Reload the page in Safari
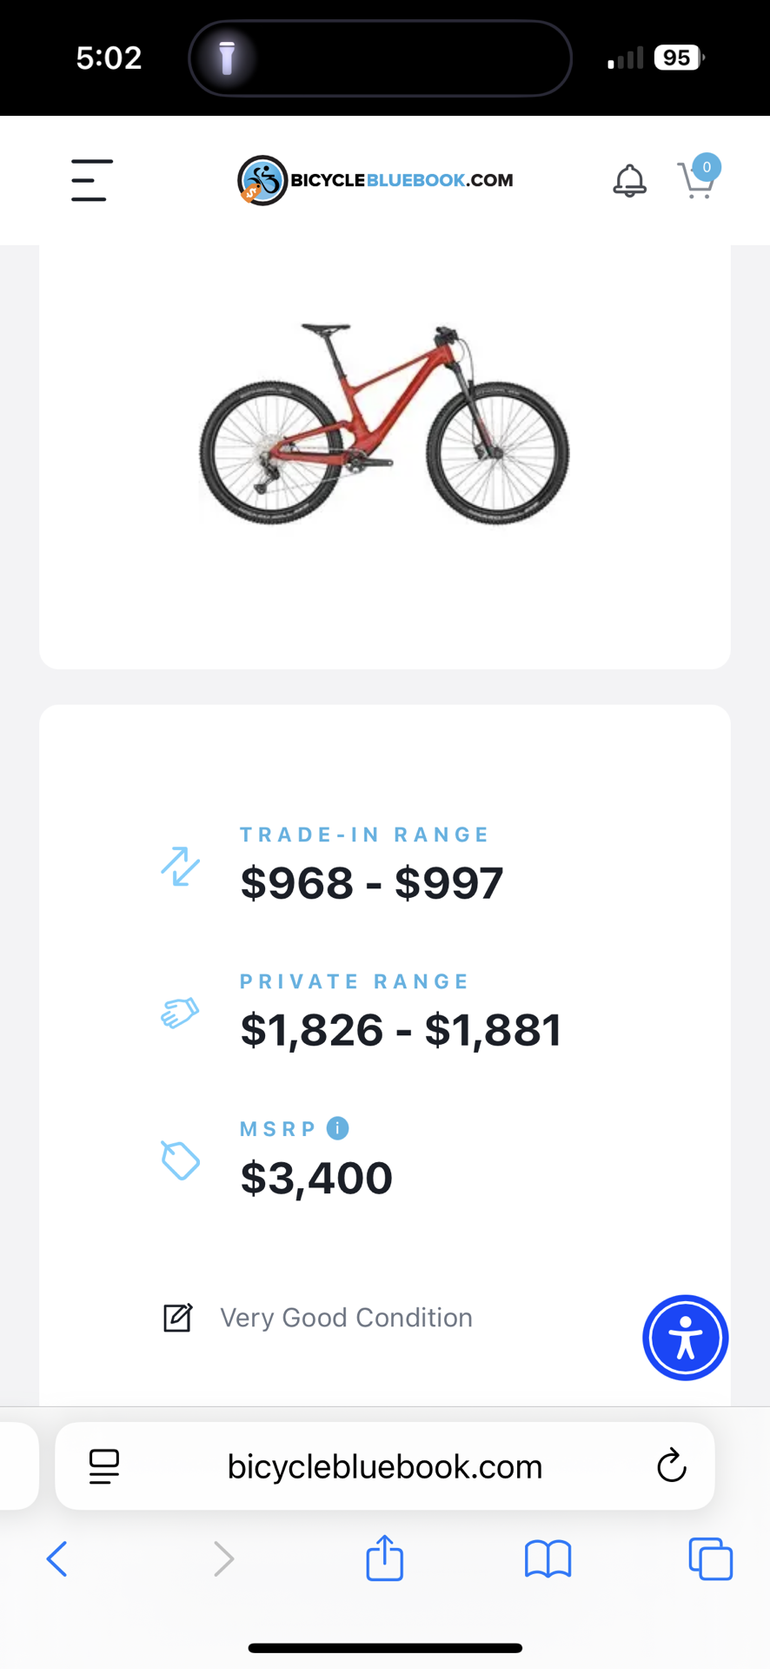Image resolution: width=770 pixels, height=1669 pixels. point(671,1466)
